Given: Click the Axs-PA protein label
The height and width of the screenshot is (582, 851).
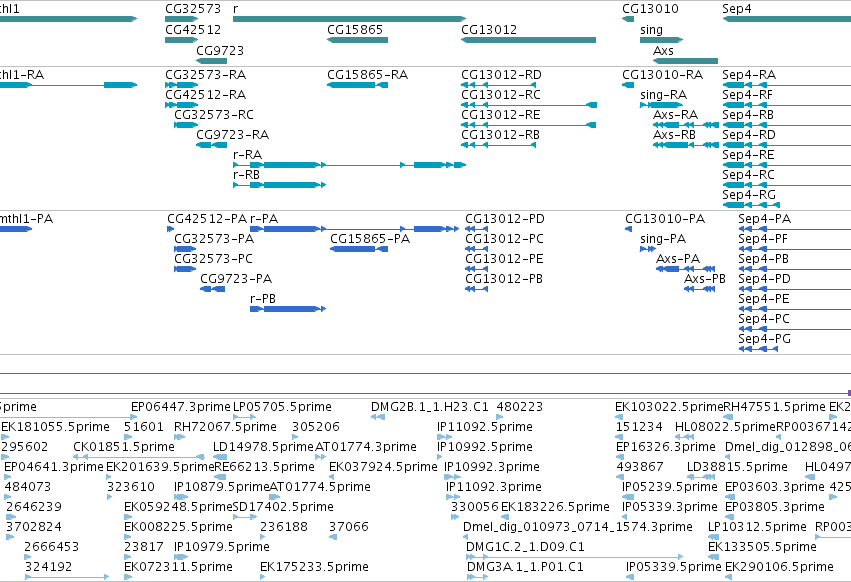Looking at the screenshot, I should pos(678,260).
